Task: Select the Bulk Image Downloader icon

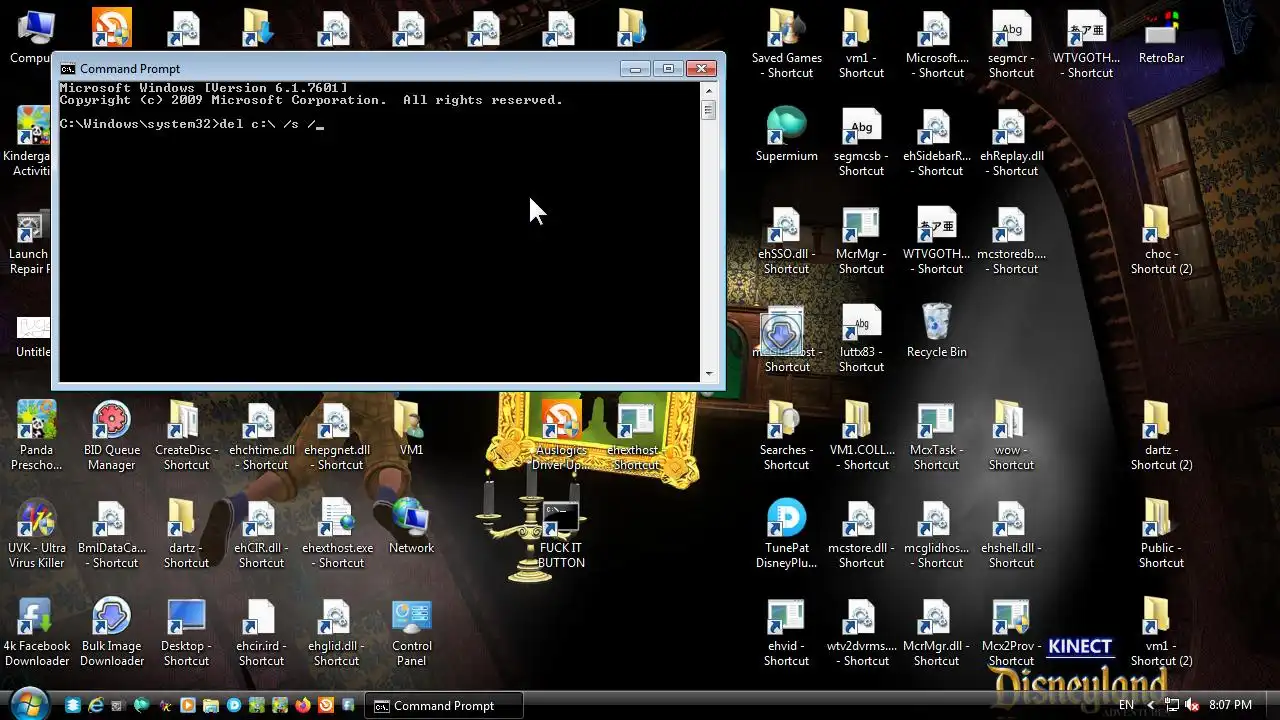Action: click(x=111, y=632)
